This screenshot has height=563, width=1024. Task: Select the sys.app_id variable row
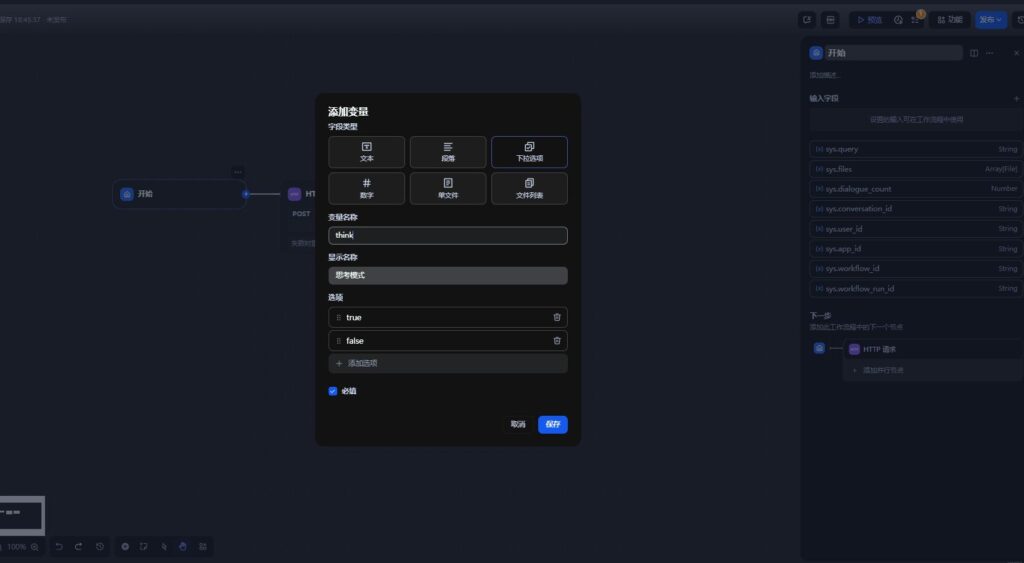pyautogui.click(x=916, y=249)
